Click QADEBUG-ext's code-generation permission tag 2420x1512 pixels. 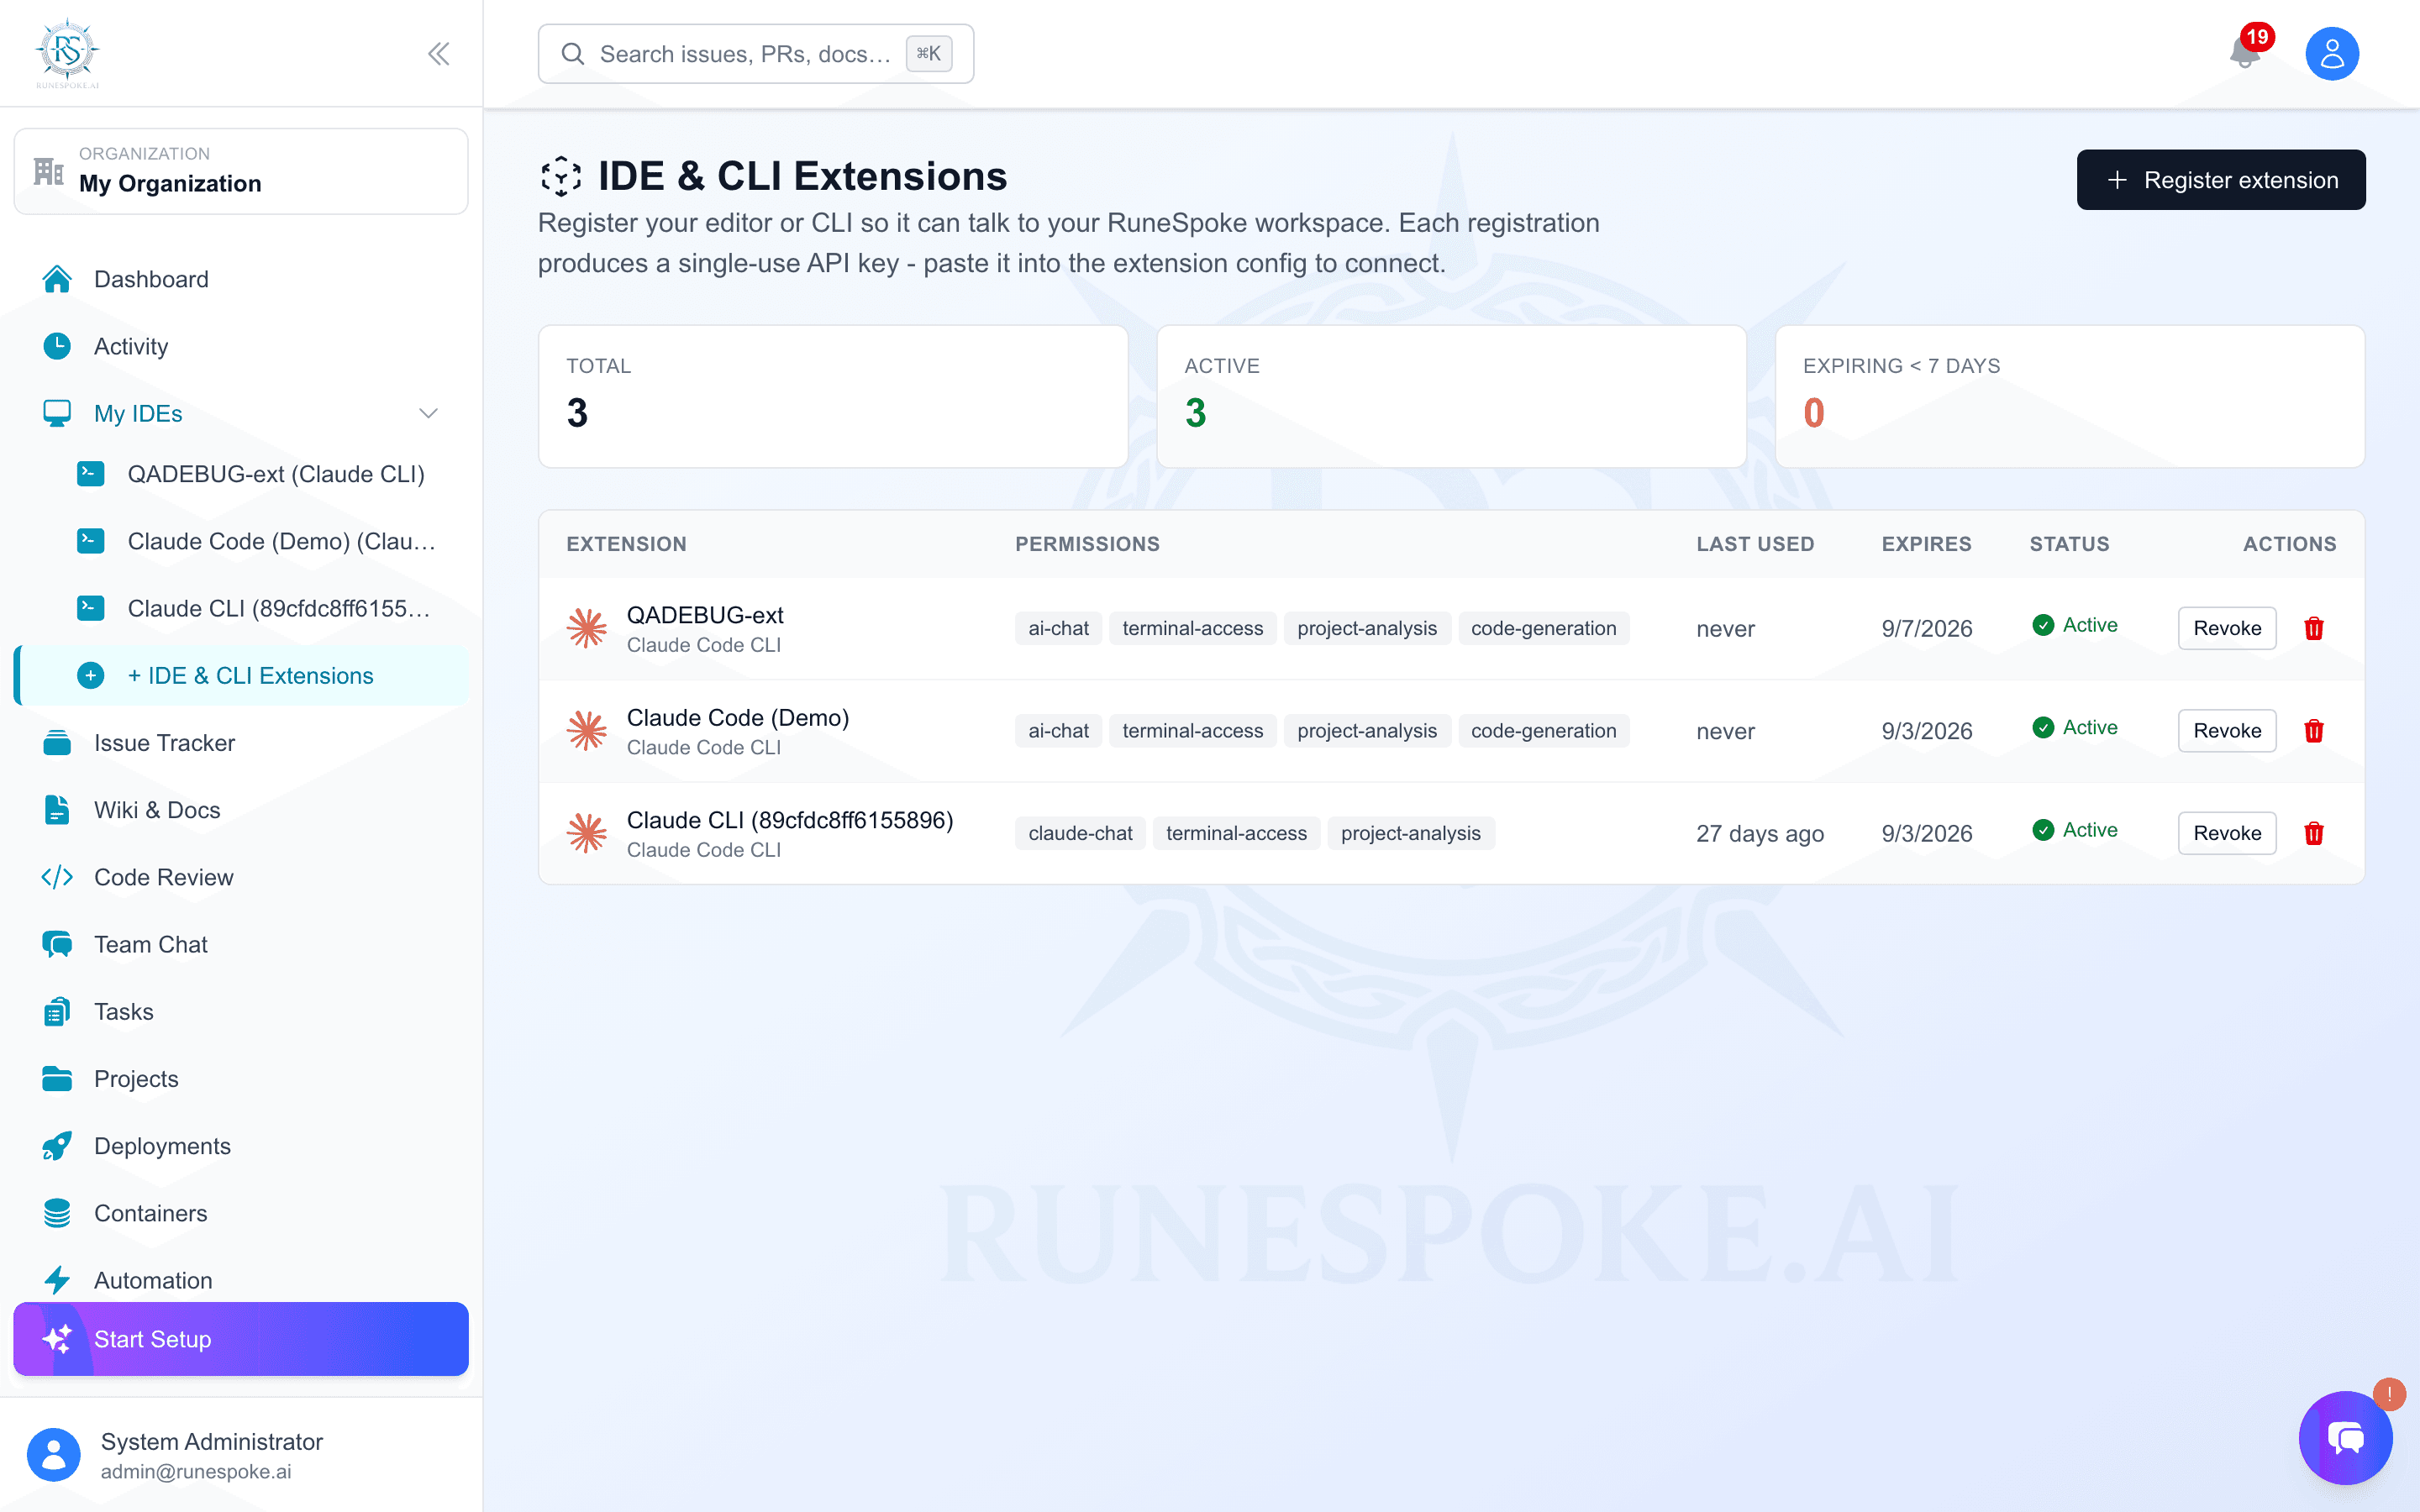[x=1543, y=628]
